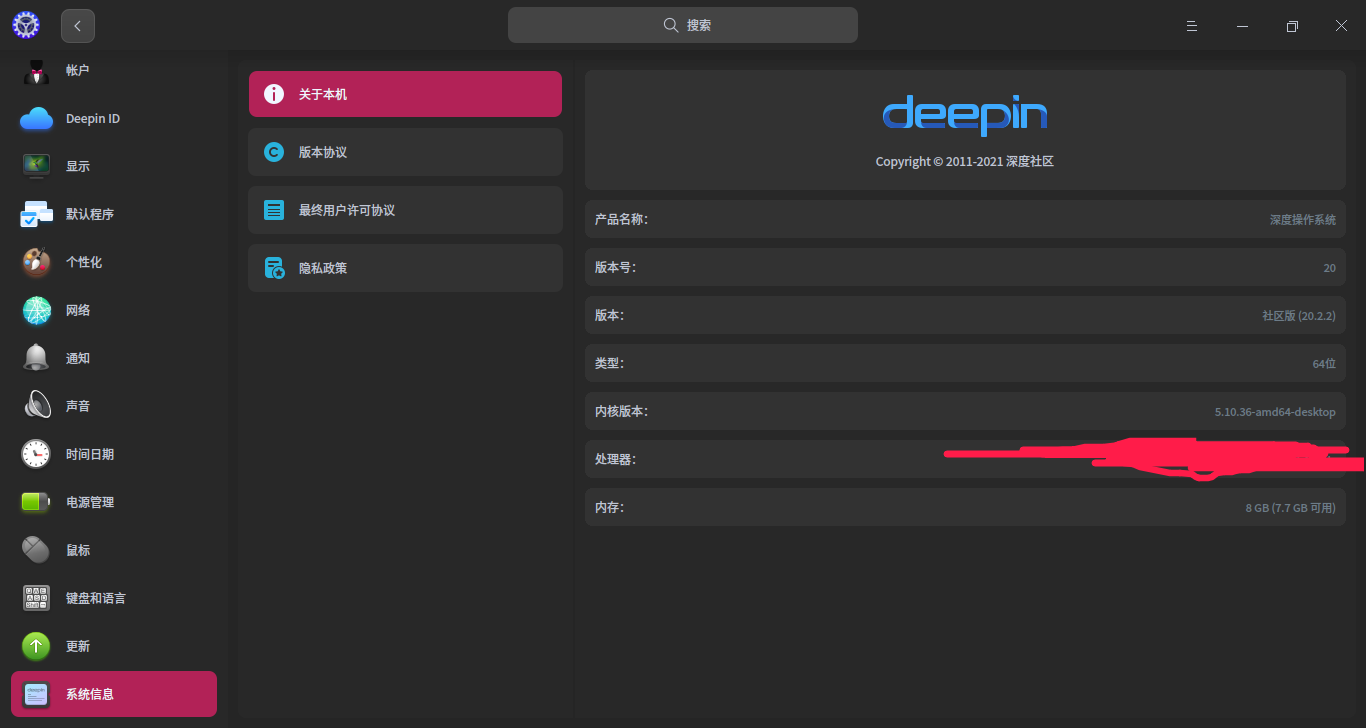Click the 5.10.36-amd64-desktop kernel value

coord(1275,412)
